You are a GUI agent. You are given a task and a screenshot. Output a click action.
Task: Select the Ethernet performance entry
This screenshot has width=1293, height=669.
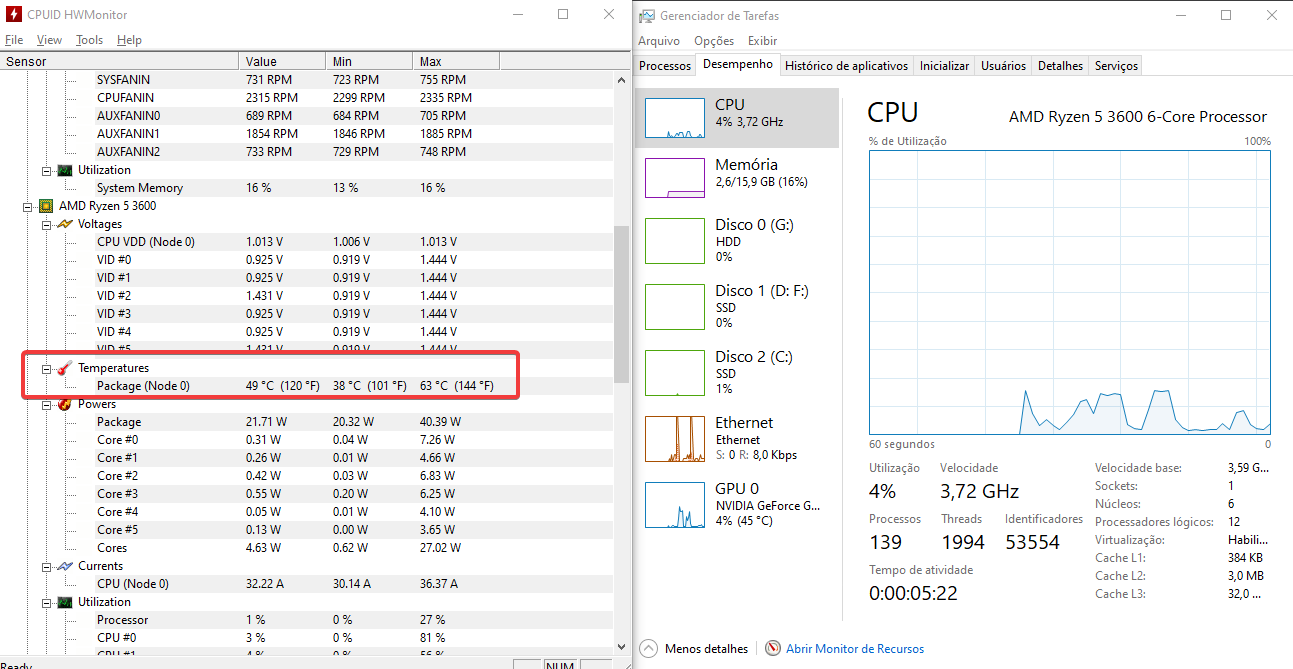click(x=736, y=438)
